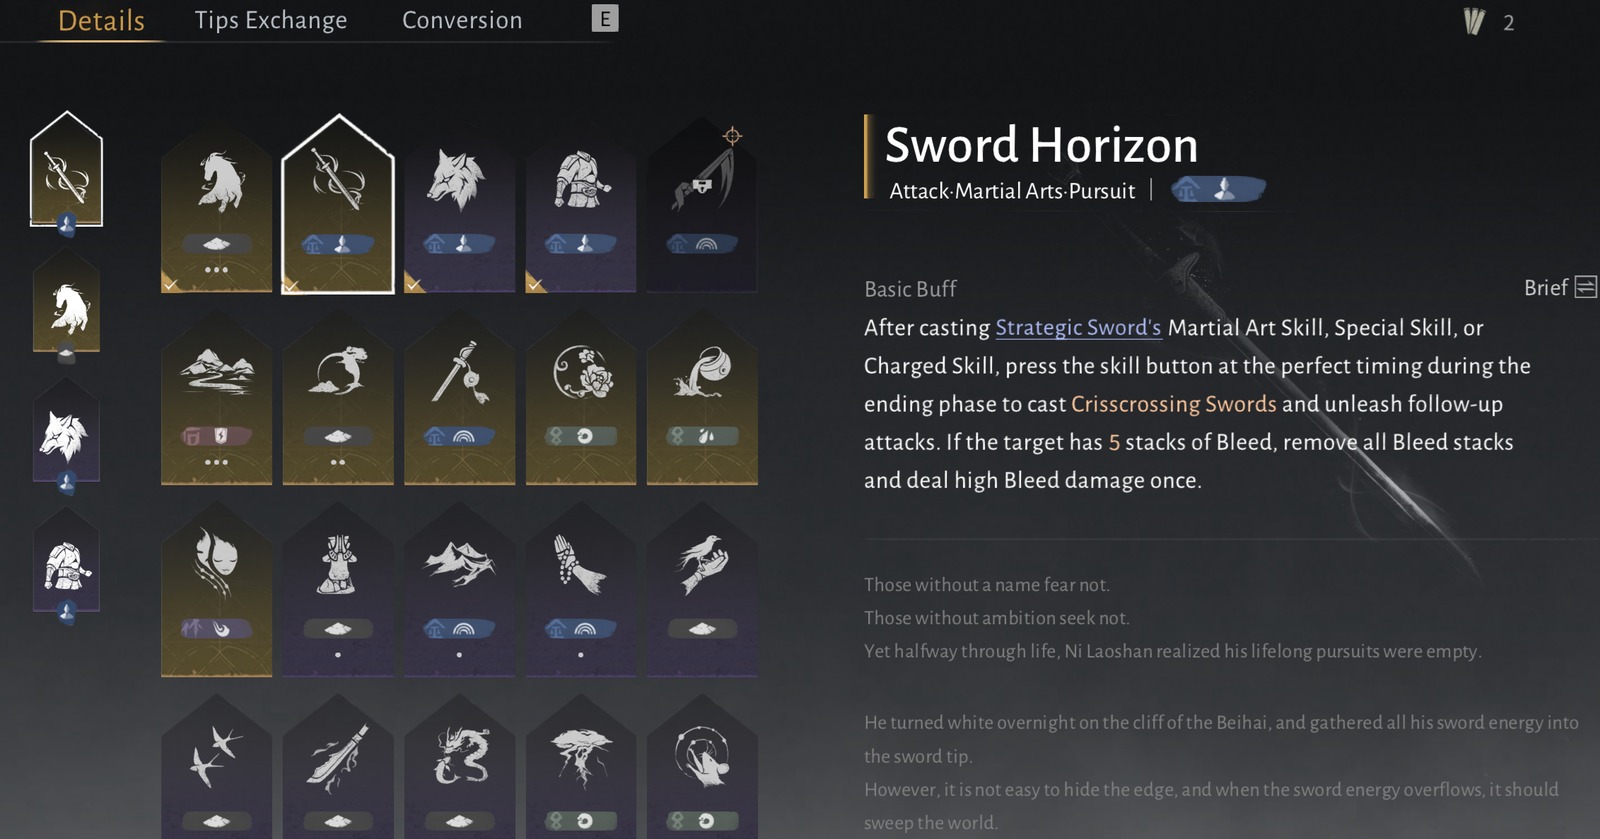Select the horse head skill card

[x=216, y=210]
